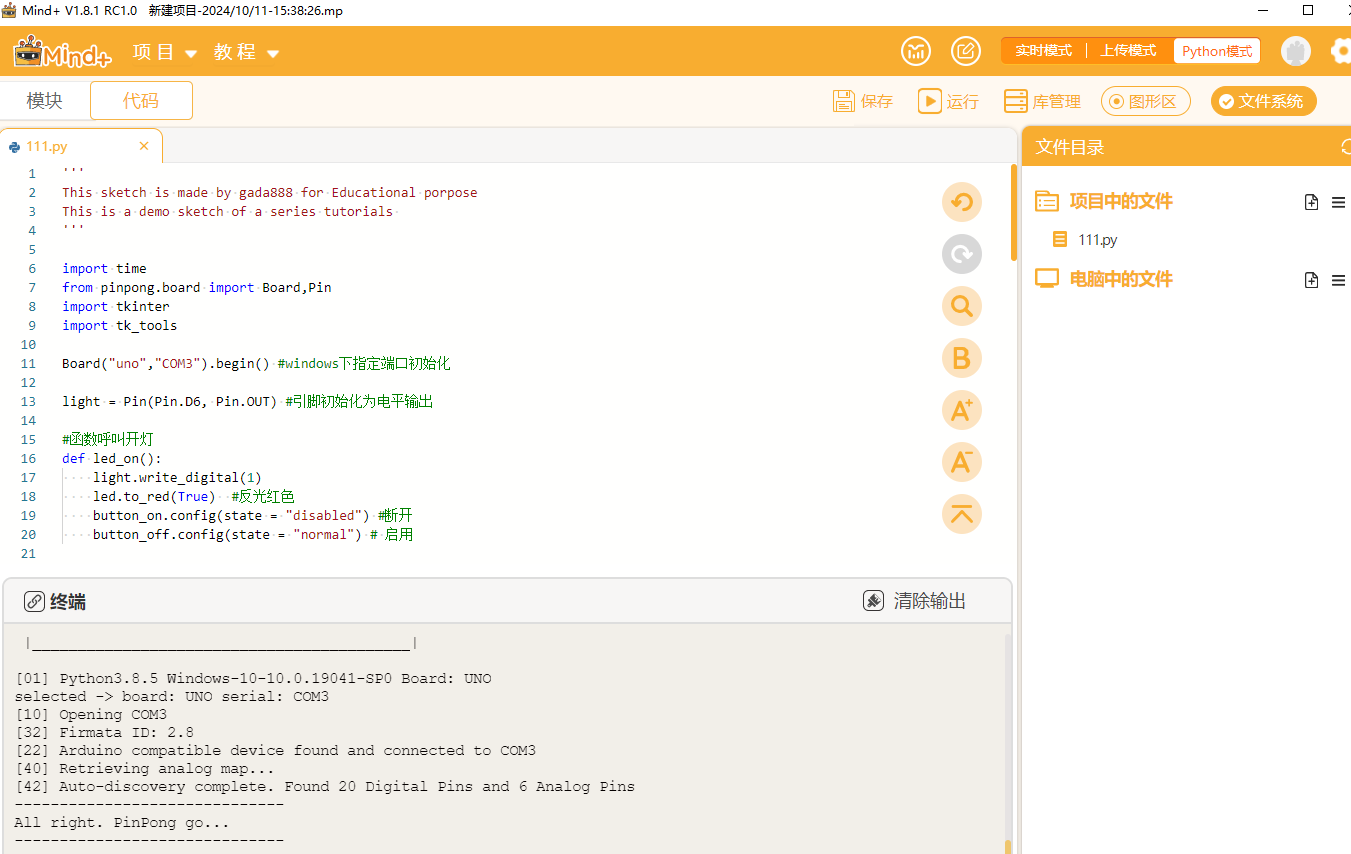The width and height of the screenshot is (1351, 854).
Task: Click refresh icon in 文件目录 header
Action: click(1345, 147)
